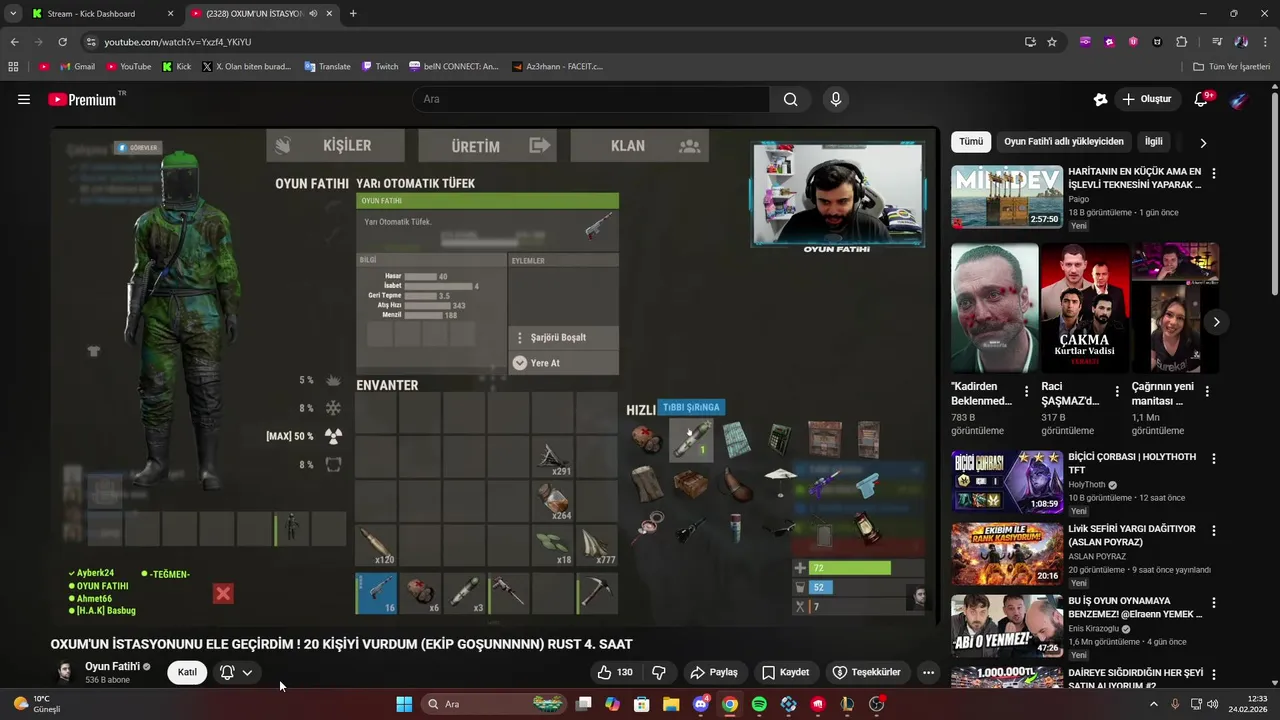This screenshot has height=720, width=1280.
Task: Open the Chrome three-dot menu
Action: pyautogui.click(x=1265, y=42)
